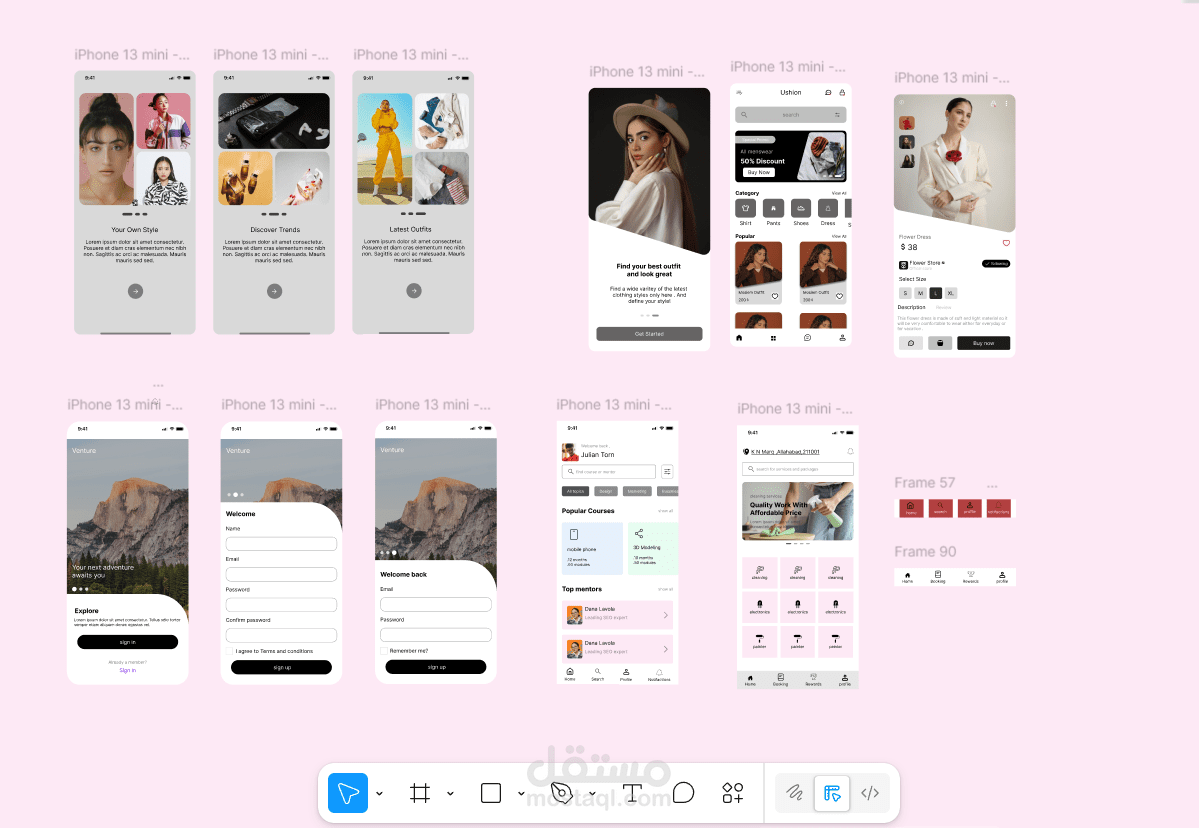The image size is (1199, 828).
Task: Select the Frame tool in bottom toolbar
Action: tap(420, 793)
